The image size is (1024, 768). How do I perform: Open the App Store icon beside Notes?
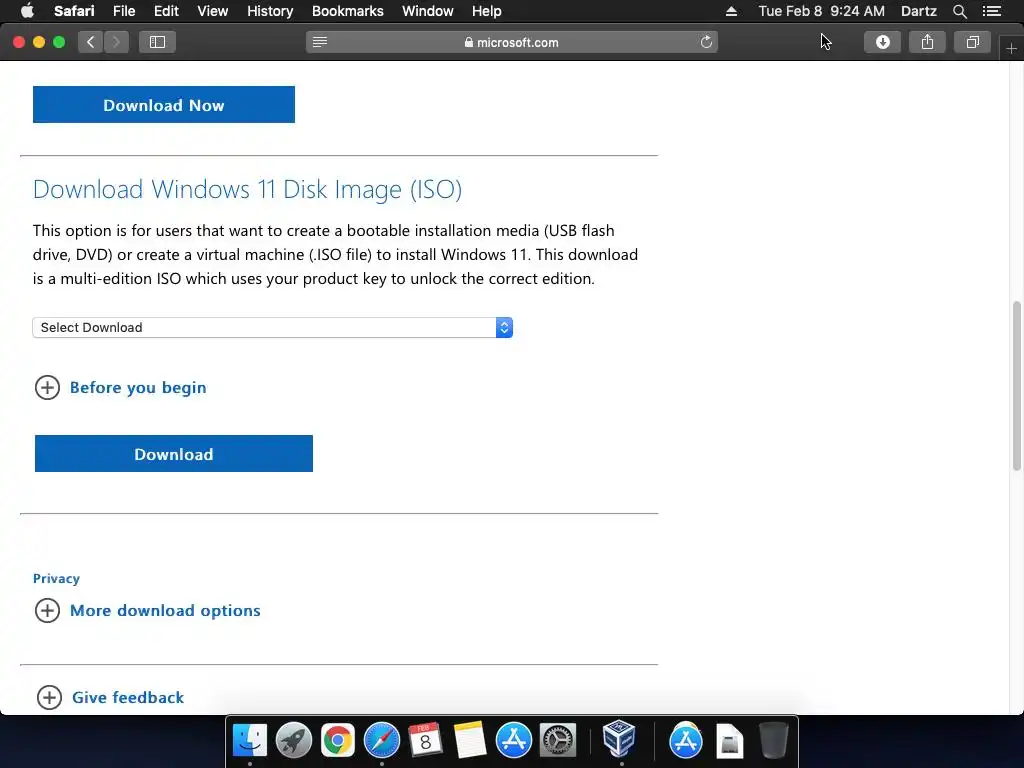coord(513,740)
